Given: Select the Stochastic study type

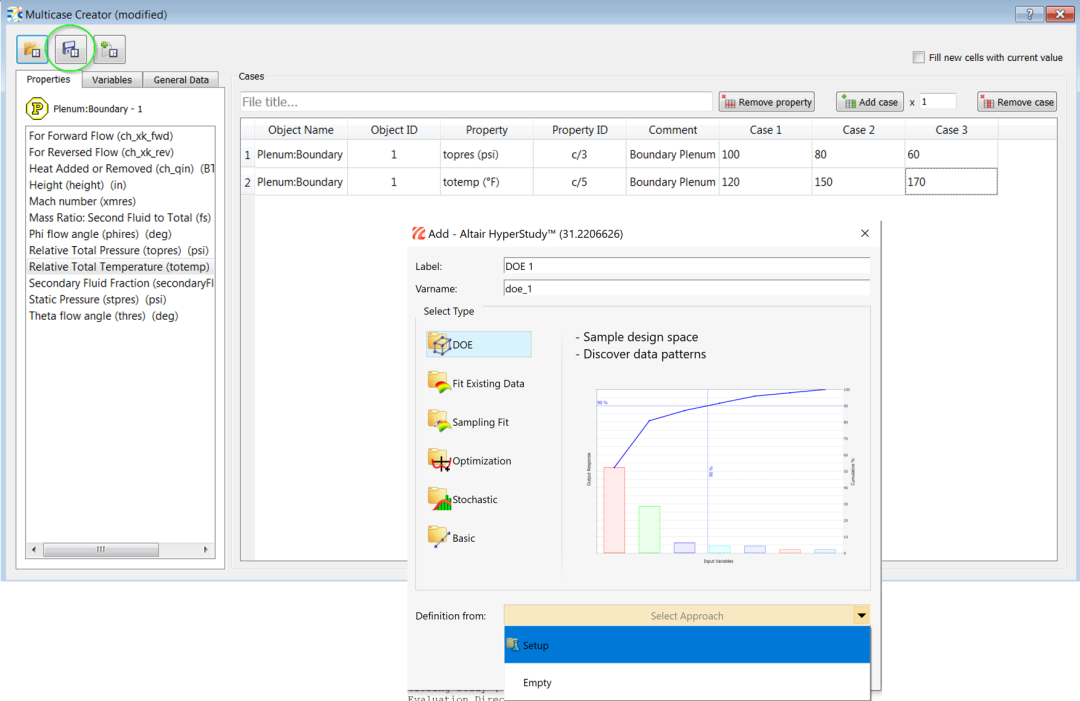Looking at the screenshot, I should [x=463, y=499].
